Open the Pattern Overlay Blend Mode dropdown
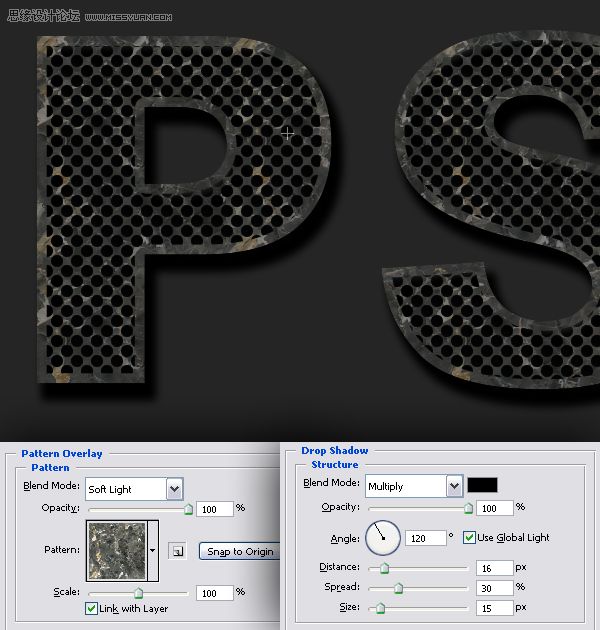This screenshot has width=600, height=630. tap(135, 489)
